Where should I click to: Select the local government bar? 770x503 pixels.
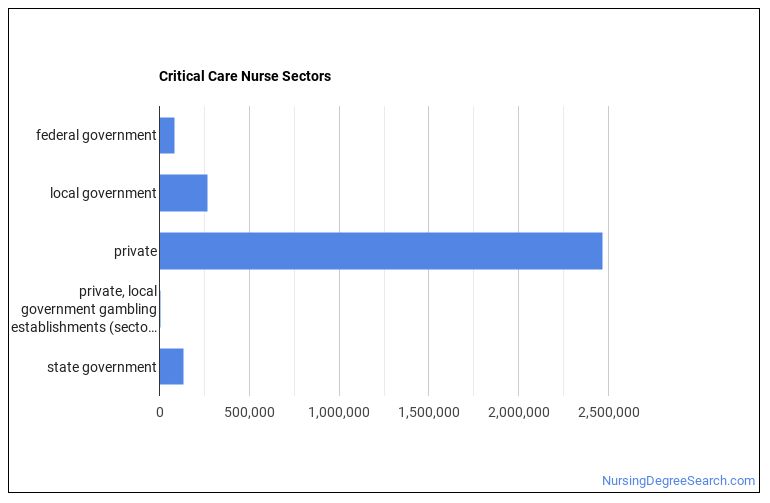coord(183,193)
